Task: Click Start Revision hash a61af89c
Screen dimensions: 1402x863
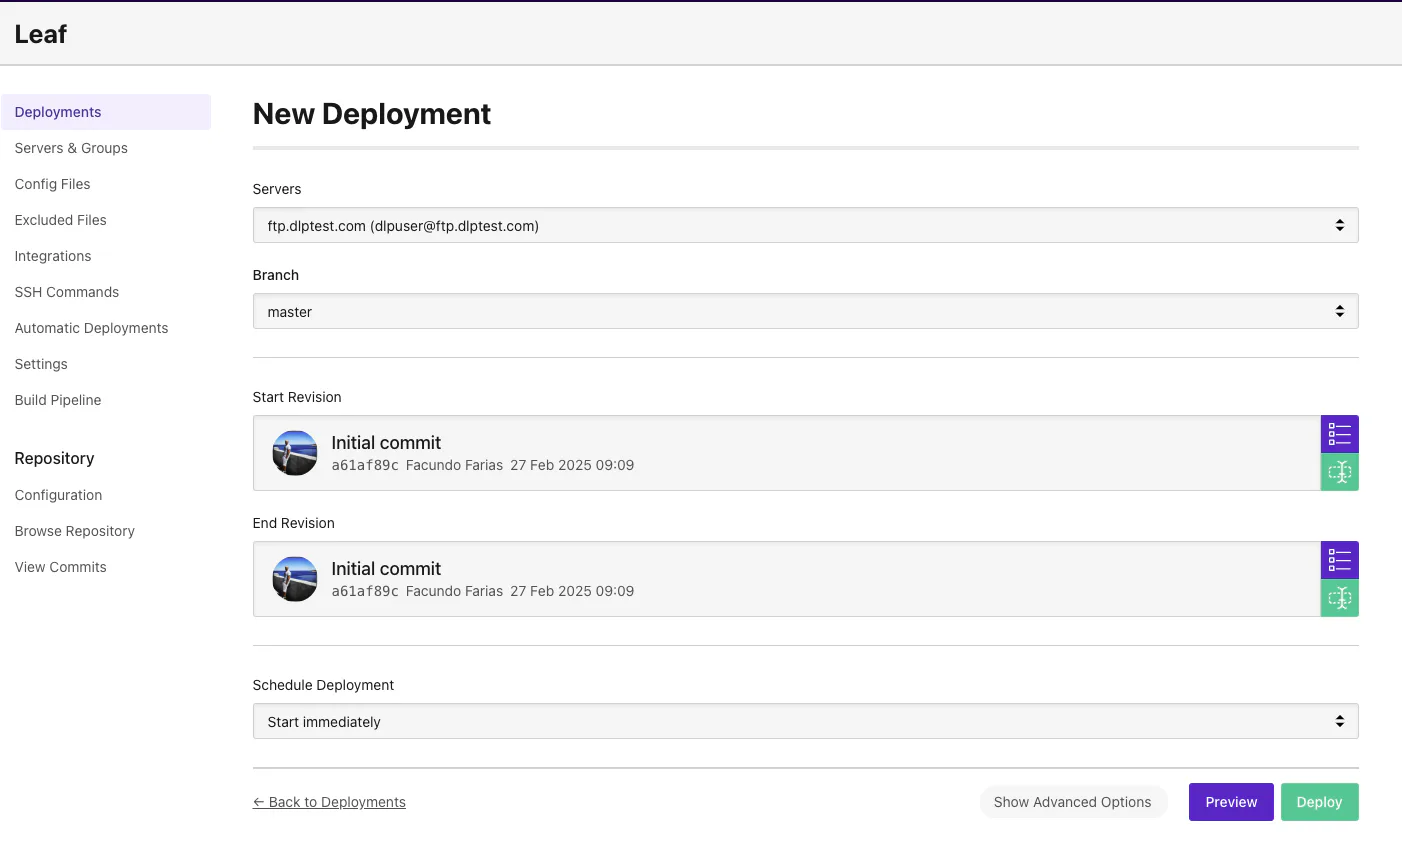Action: (365, 465)
